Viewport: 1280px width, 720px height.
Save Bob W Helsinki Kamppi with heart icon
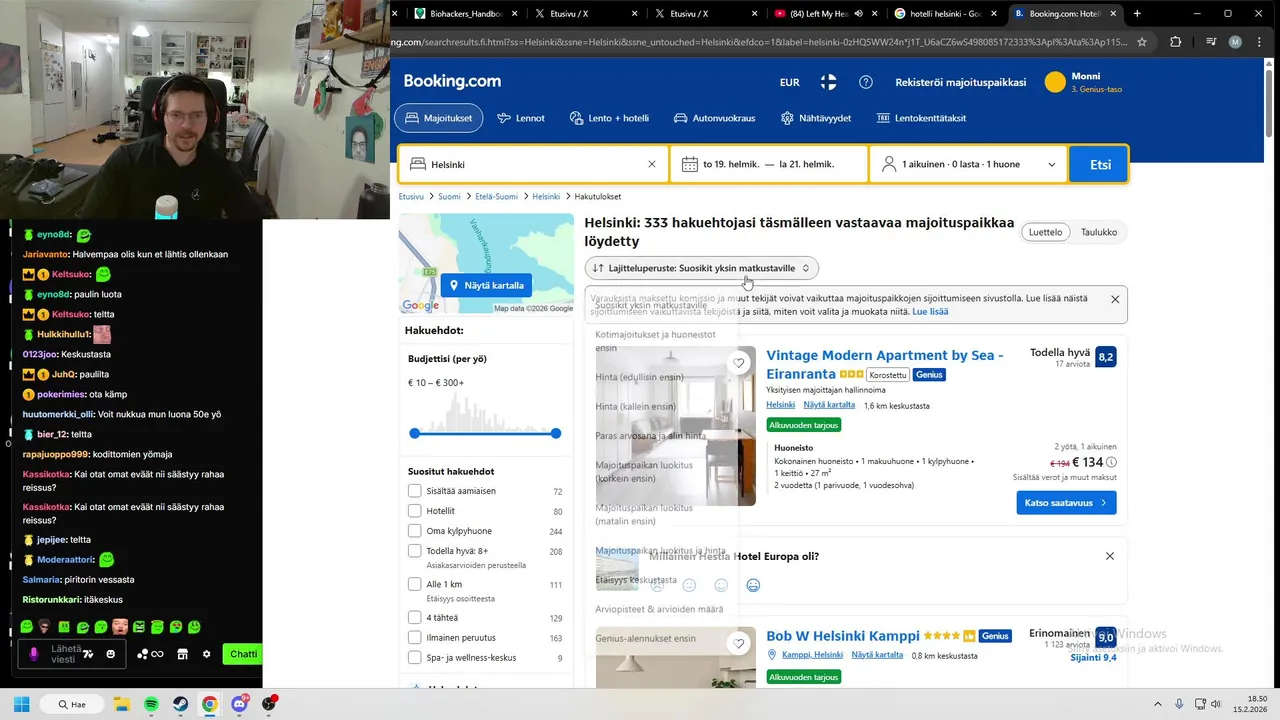pyautogui.click(x=739, y=643)
